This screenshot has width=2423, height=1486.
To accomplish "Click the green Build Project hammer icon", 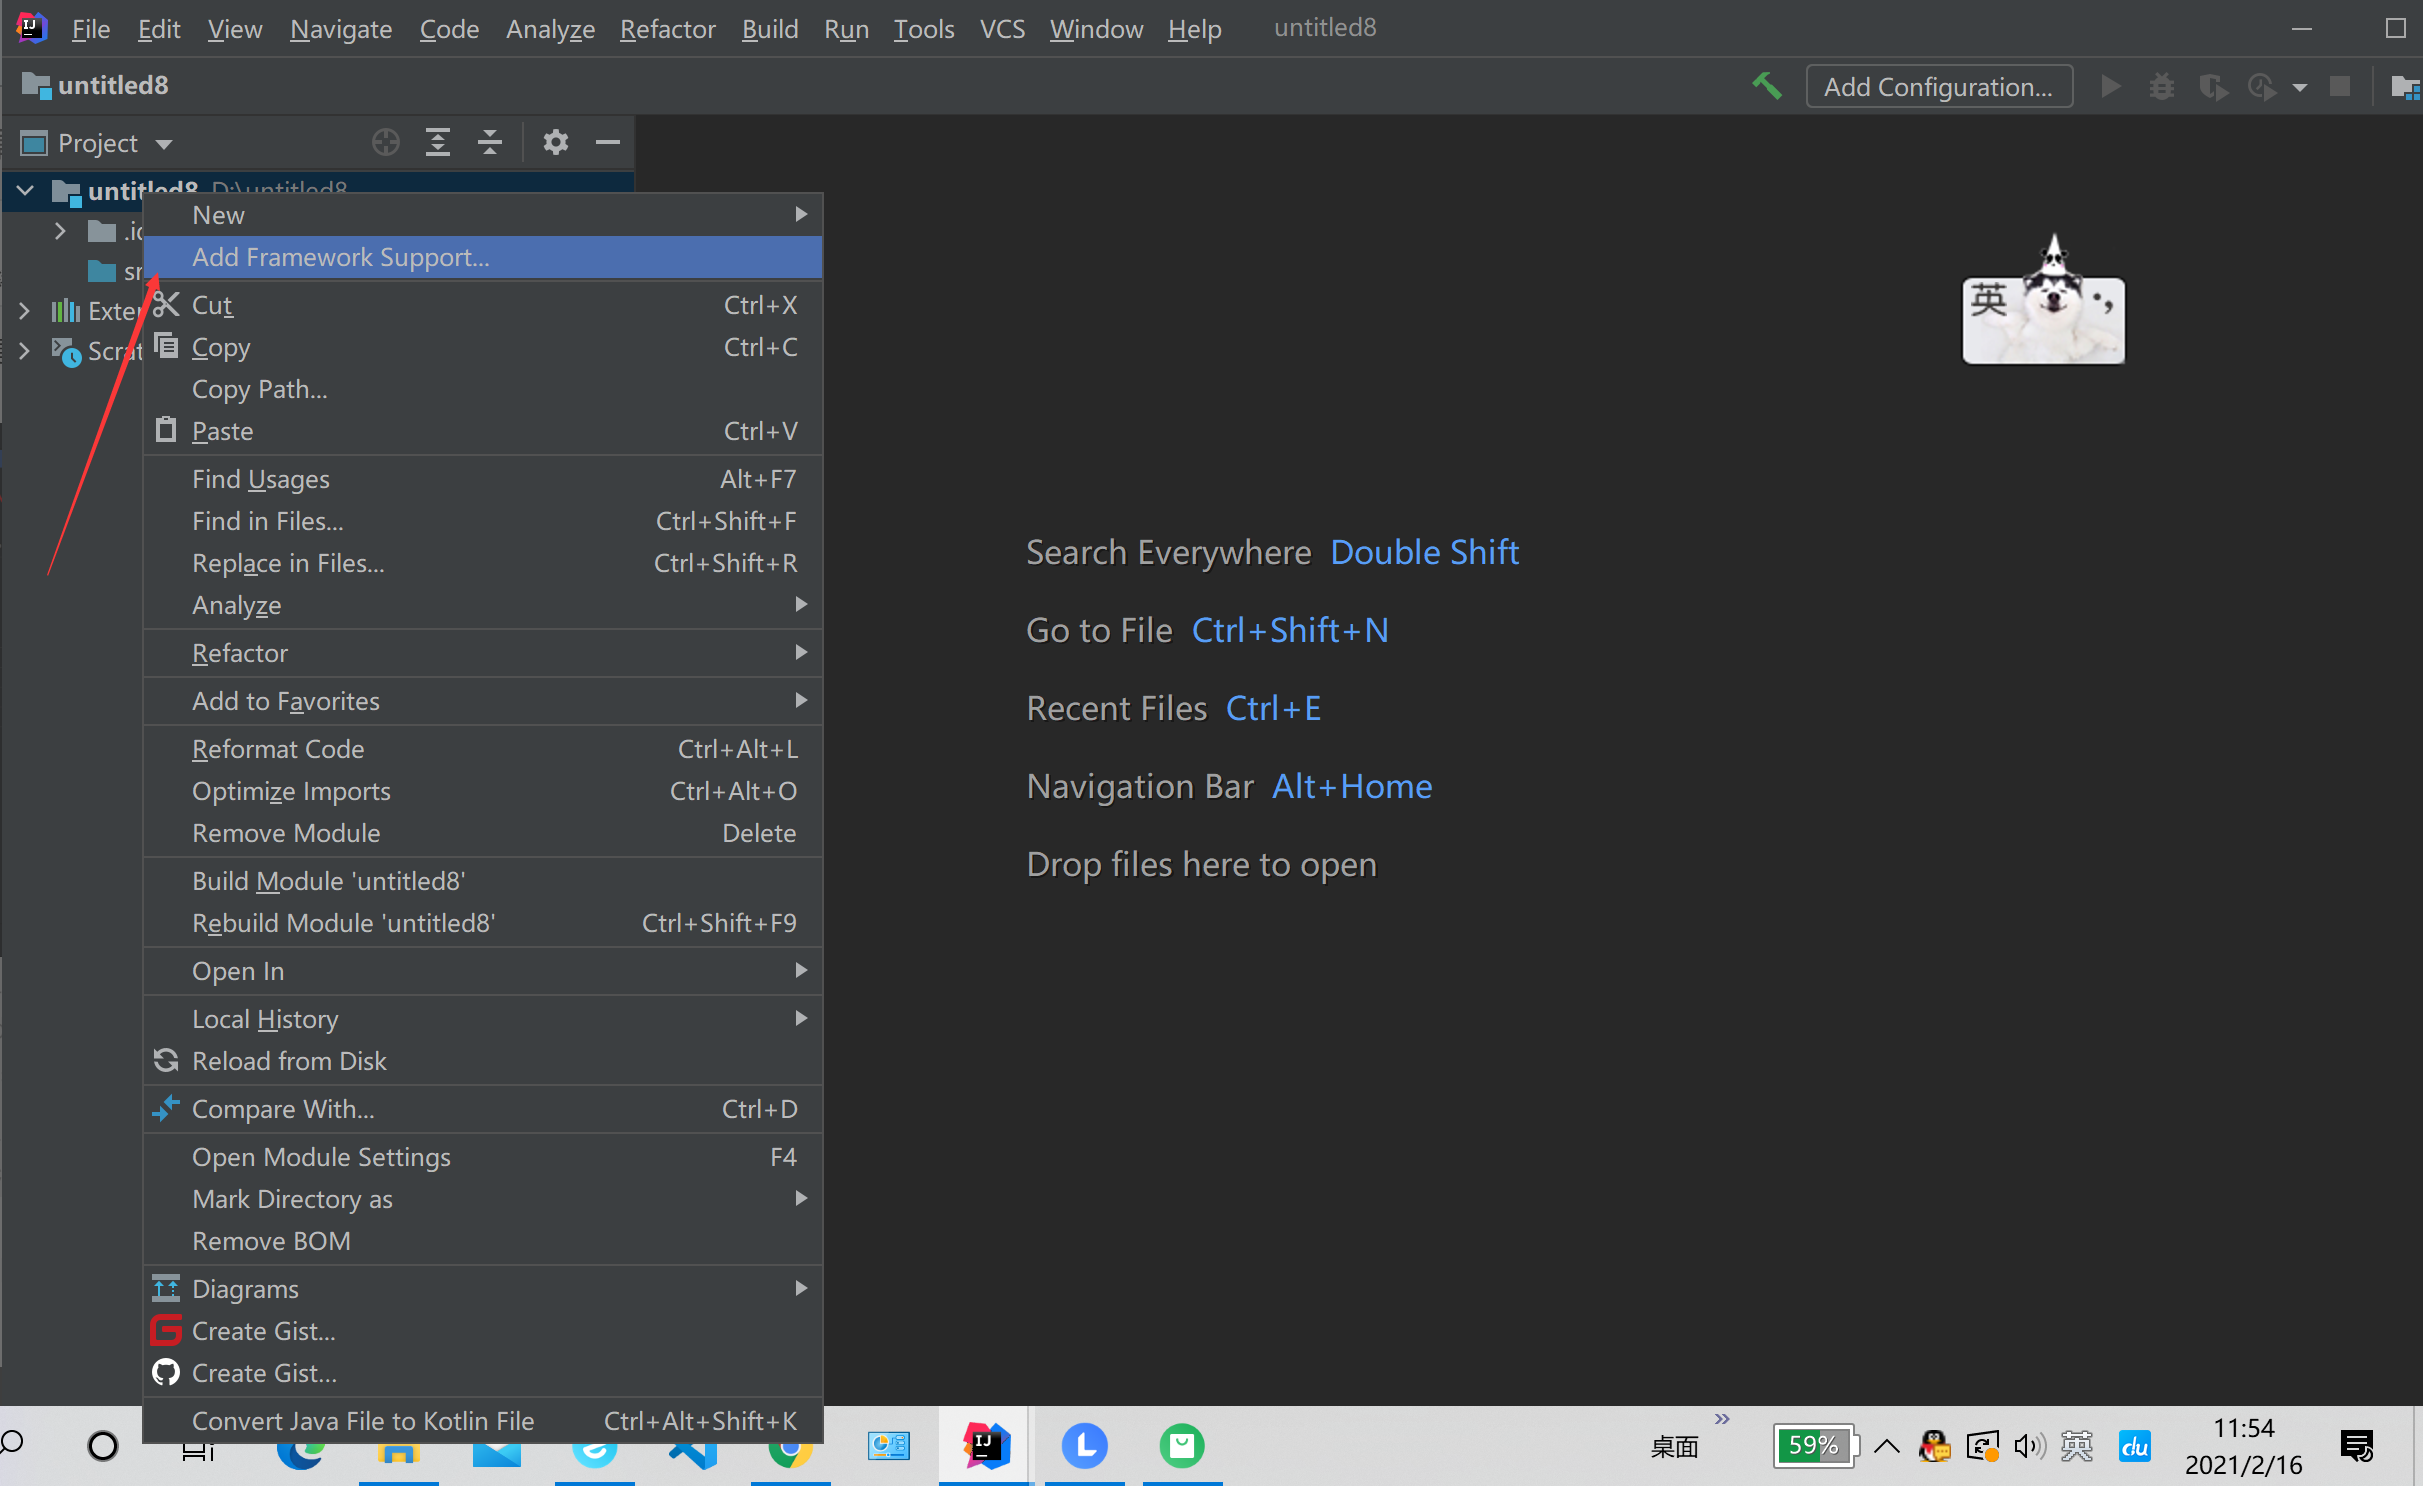I will tap(1766, 87).
